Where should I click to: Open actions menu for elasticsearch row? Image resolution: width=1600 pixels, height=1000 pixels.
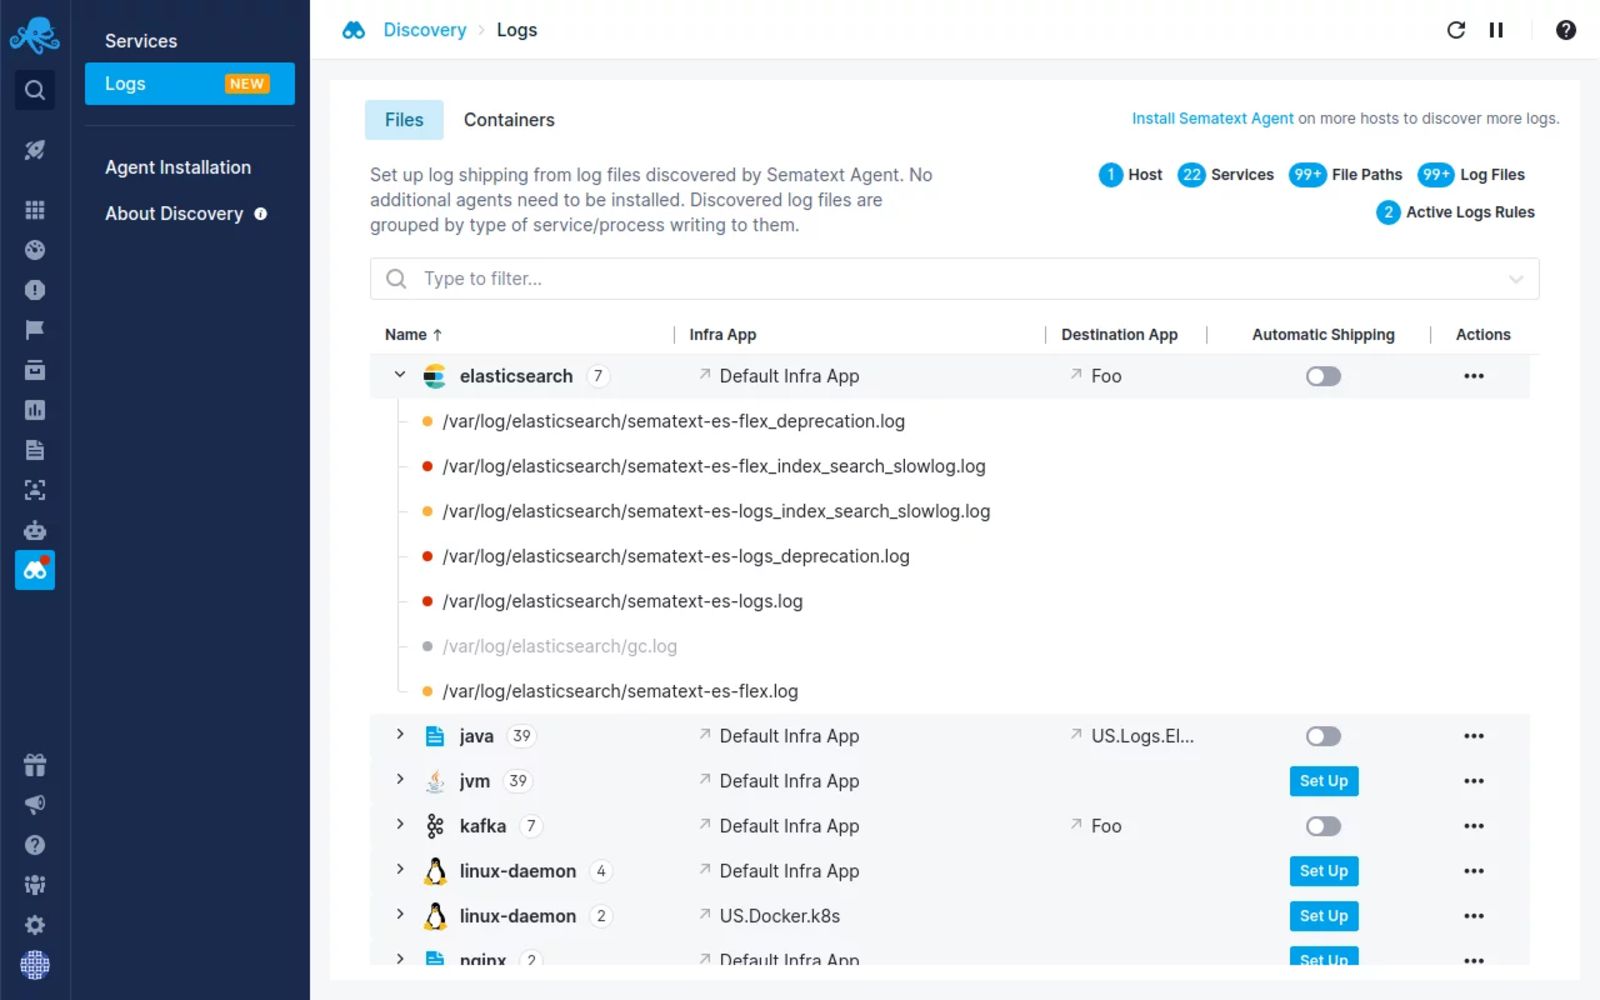tap(1474, 376)
